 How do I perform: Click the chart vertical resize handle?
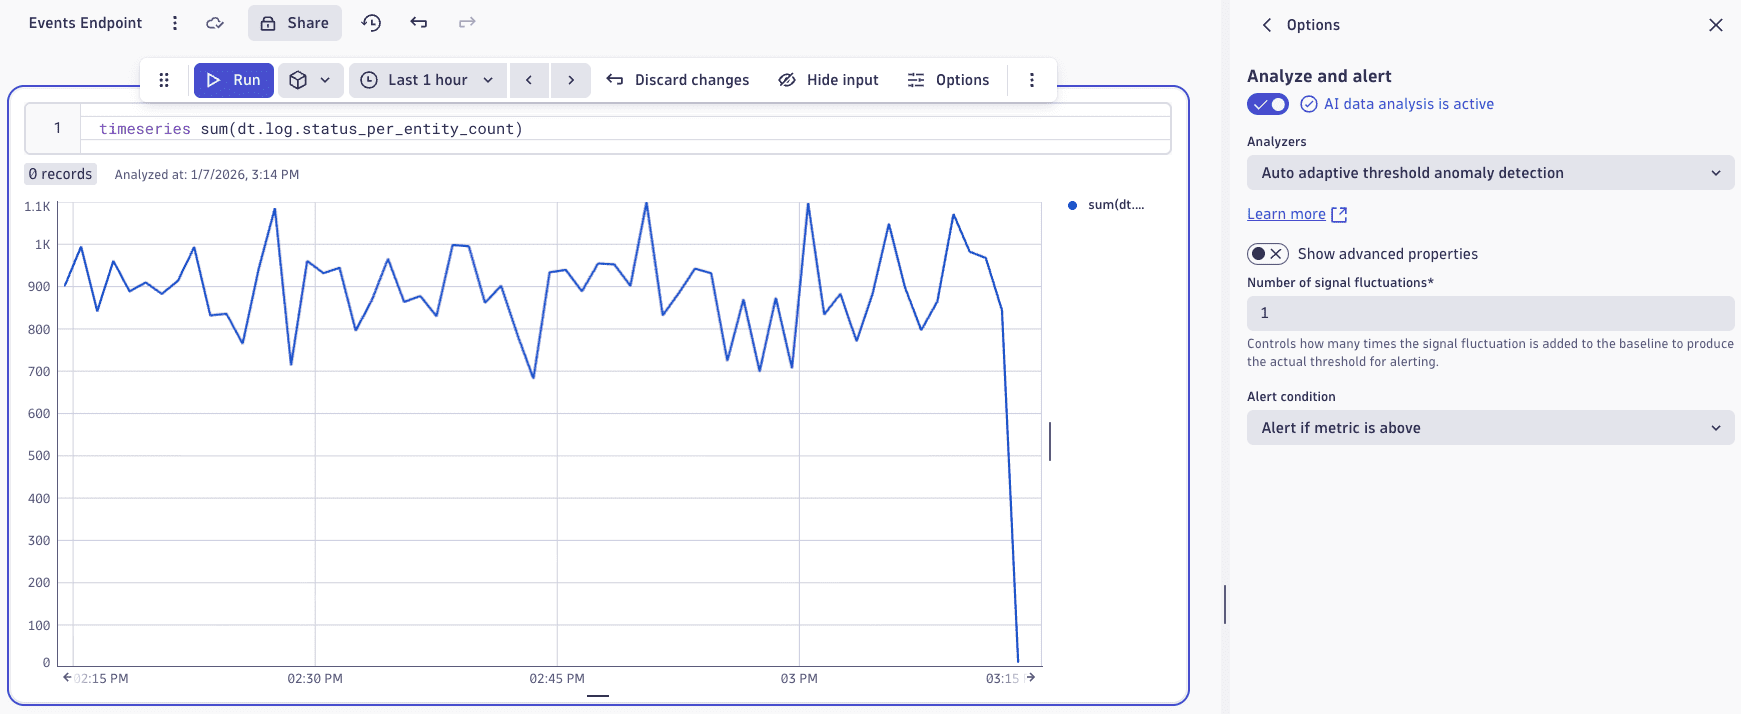pyautogui.click(x=1050, y=441)
